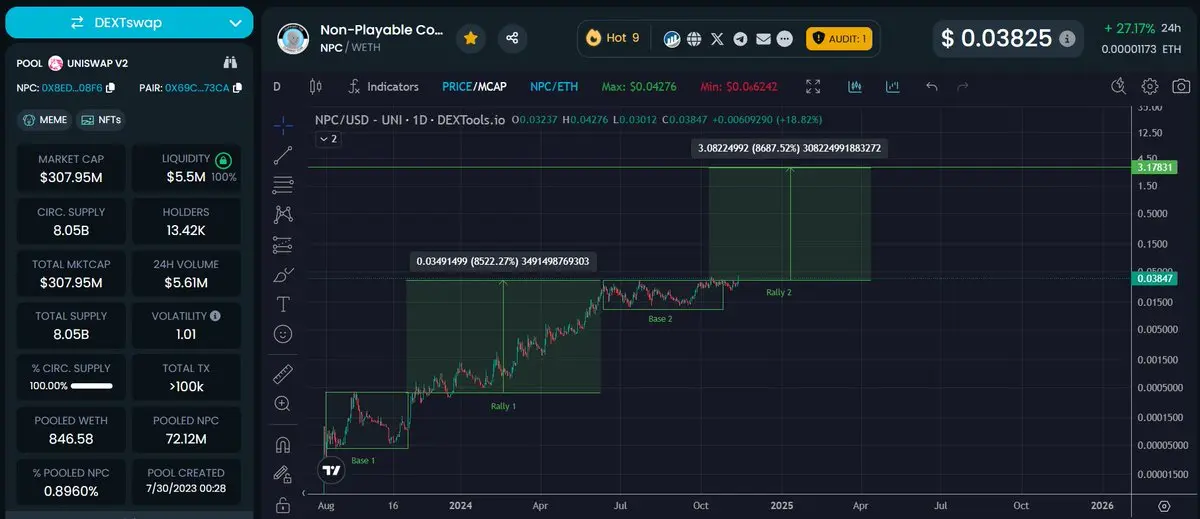
Task: Open candlestick chart style selector
Action: pos(316,87)
